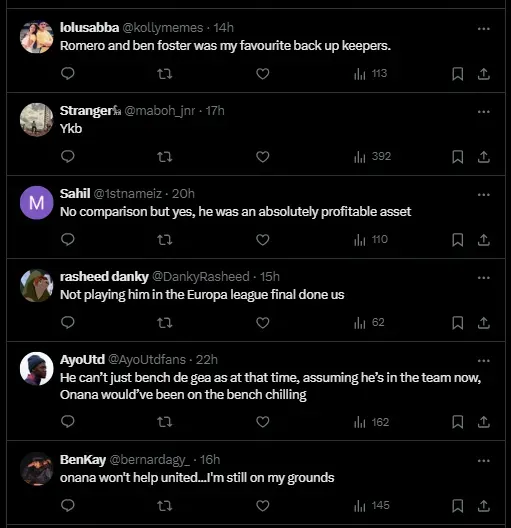
Task: Open more options on AyoUtd's tweet
Action: [x=483, y=361]
